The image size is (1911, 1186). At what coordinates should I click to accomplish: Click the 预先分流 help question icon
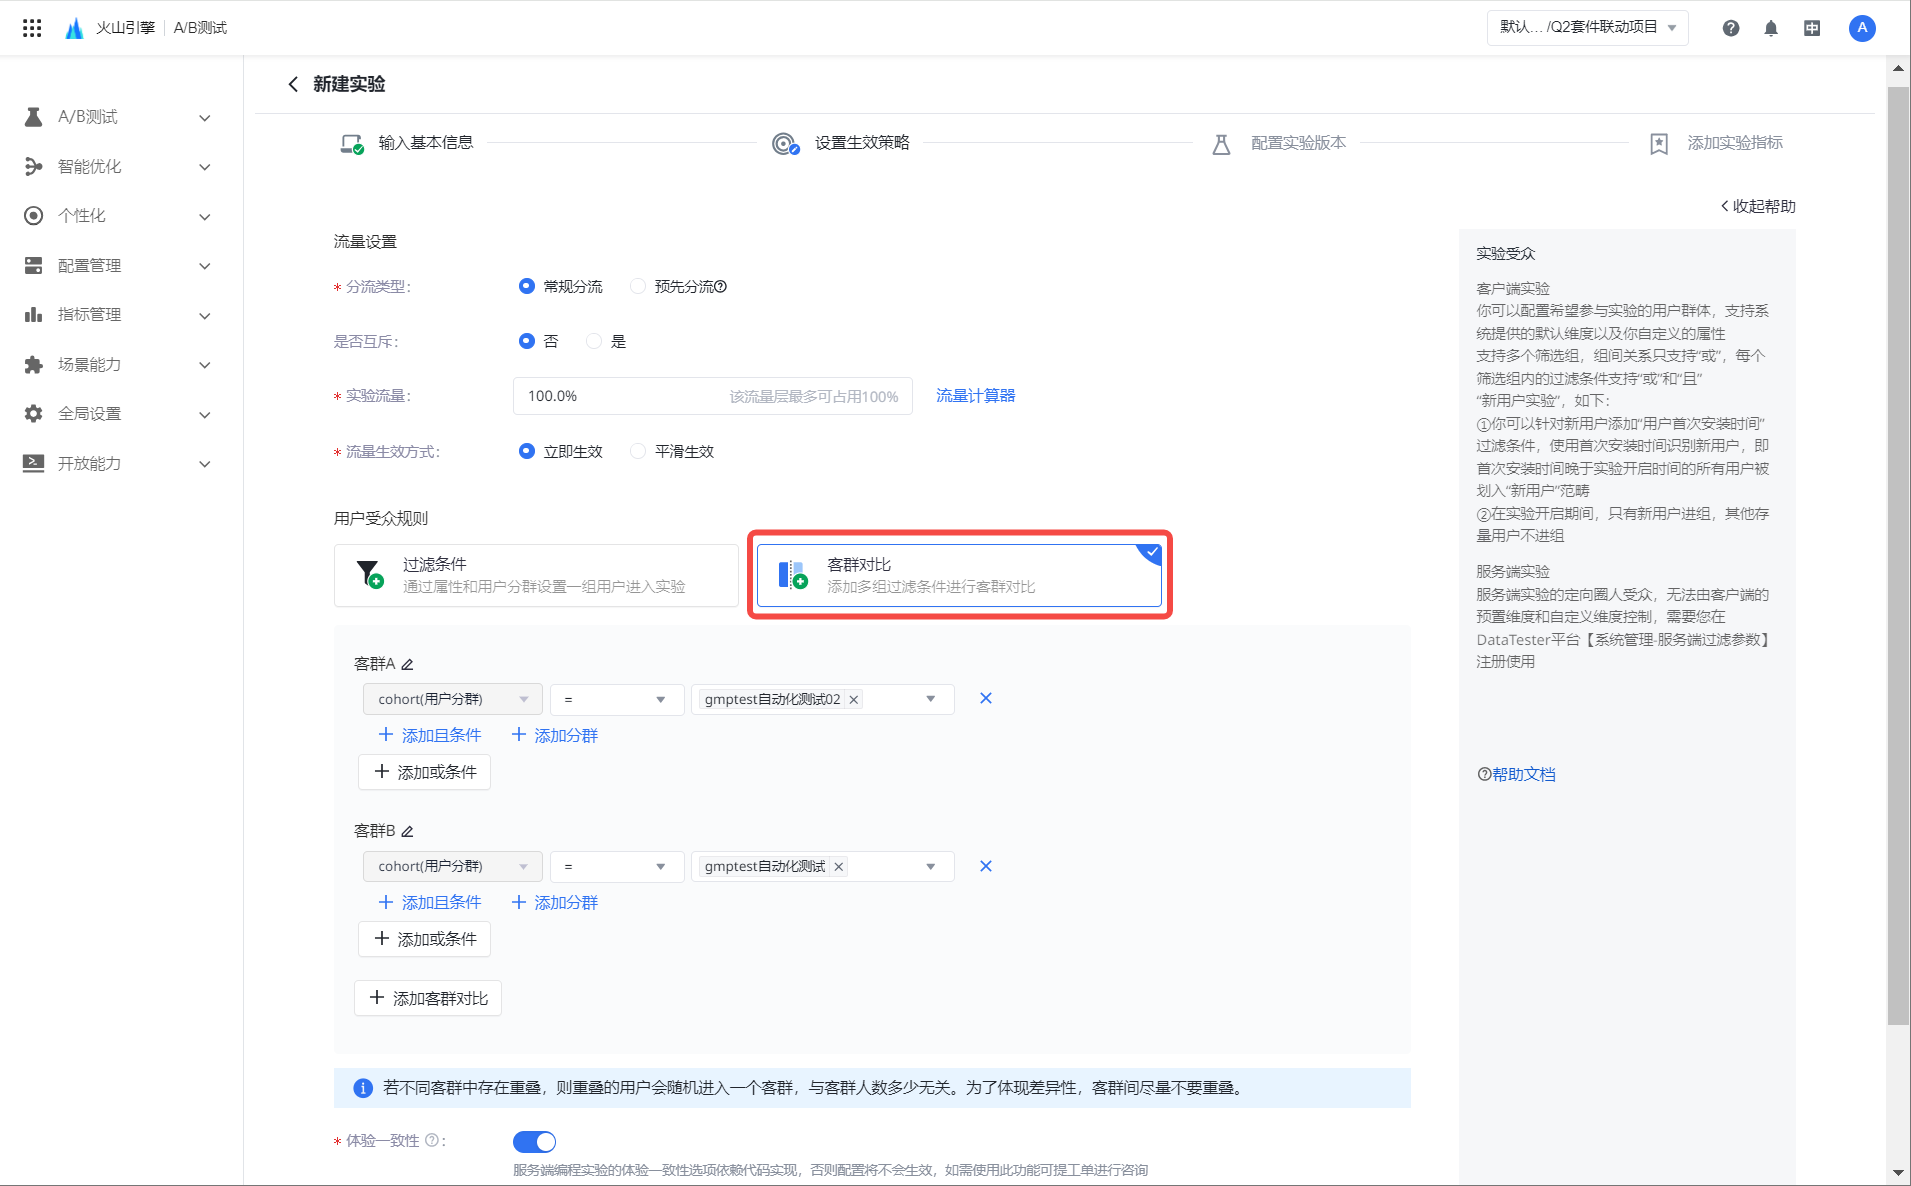pyautogui.click(x=721, y=287)
